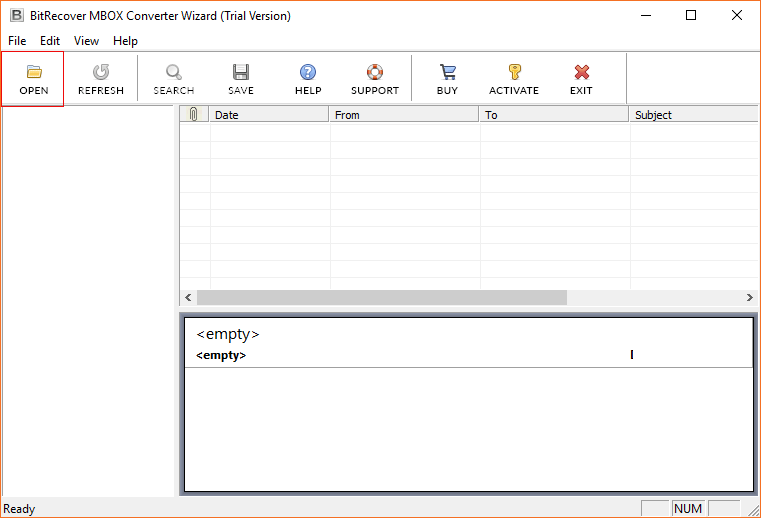Click the NUM indicator in status bar
The width and height of the screenshot is (761, 518).
pyautogui.click(x=688, y=508)
